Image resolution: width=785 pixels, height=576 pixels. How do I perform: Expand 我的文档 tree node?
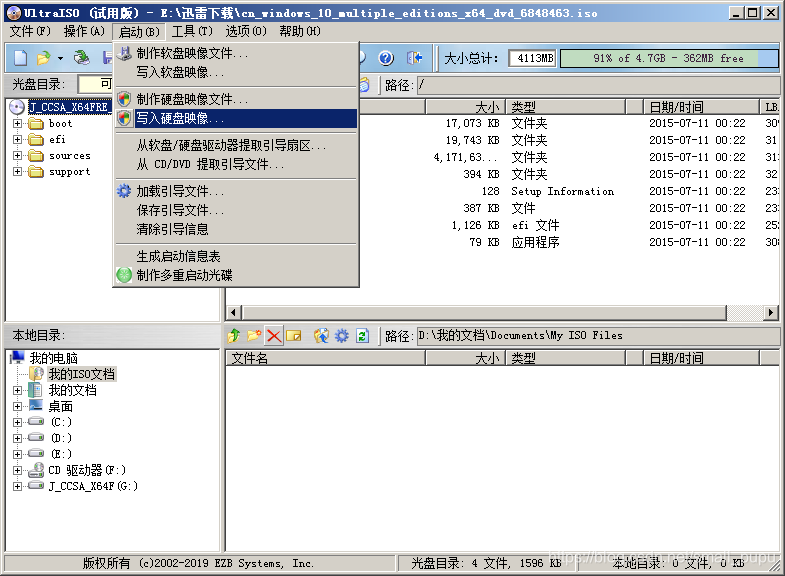click(x=18, y=390)
